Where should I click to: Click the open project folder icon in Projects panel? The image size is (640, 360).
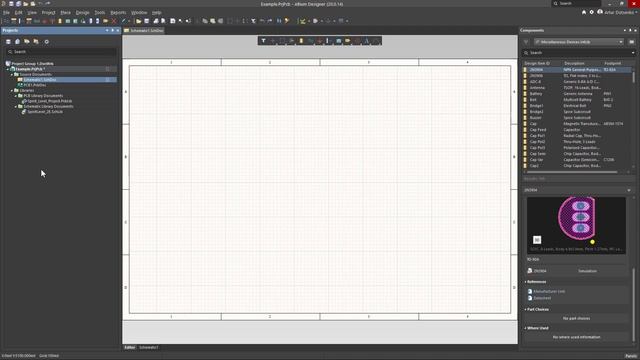coord(27,42)
